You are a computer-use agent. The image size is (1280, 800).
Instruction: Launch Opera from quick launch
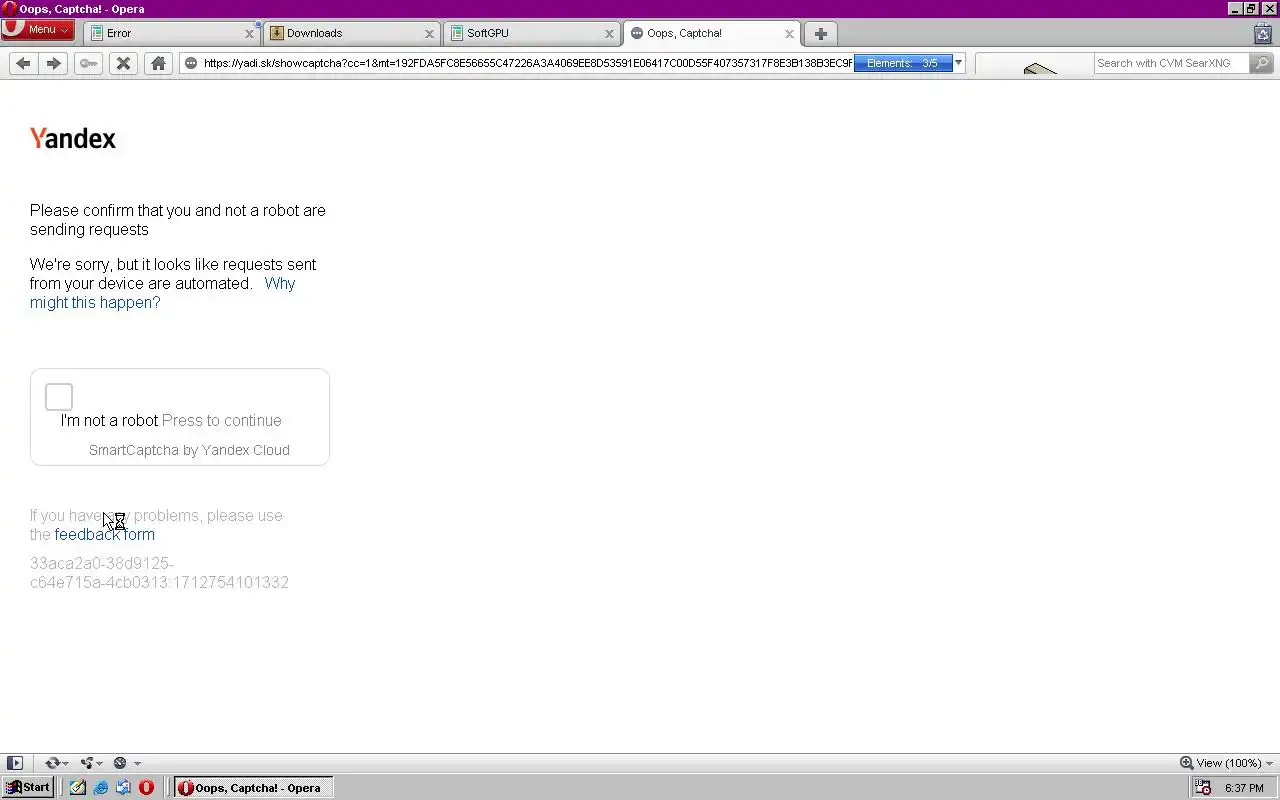pyautogui.click(x=146, y=788)
